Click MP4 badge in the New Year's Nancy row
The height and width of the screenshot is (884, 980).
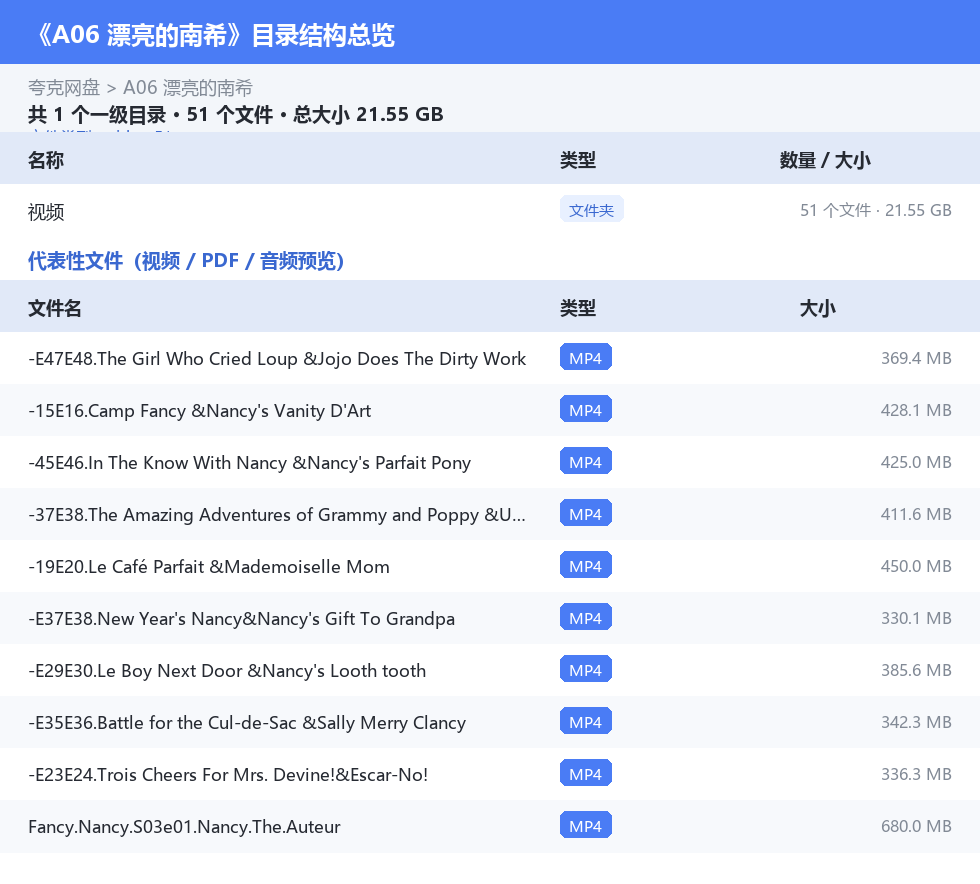586,617
